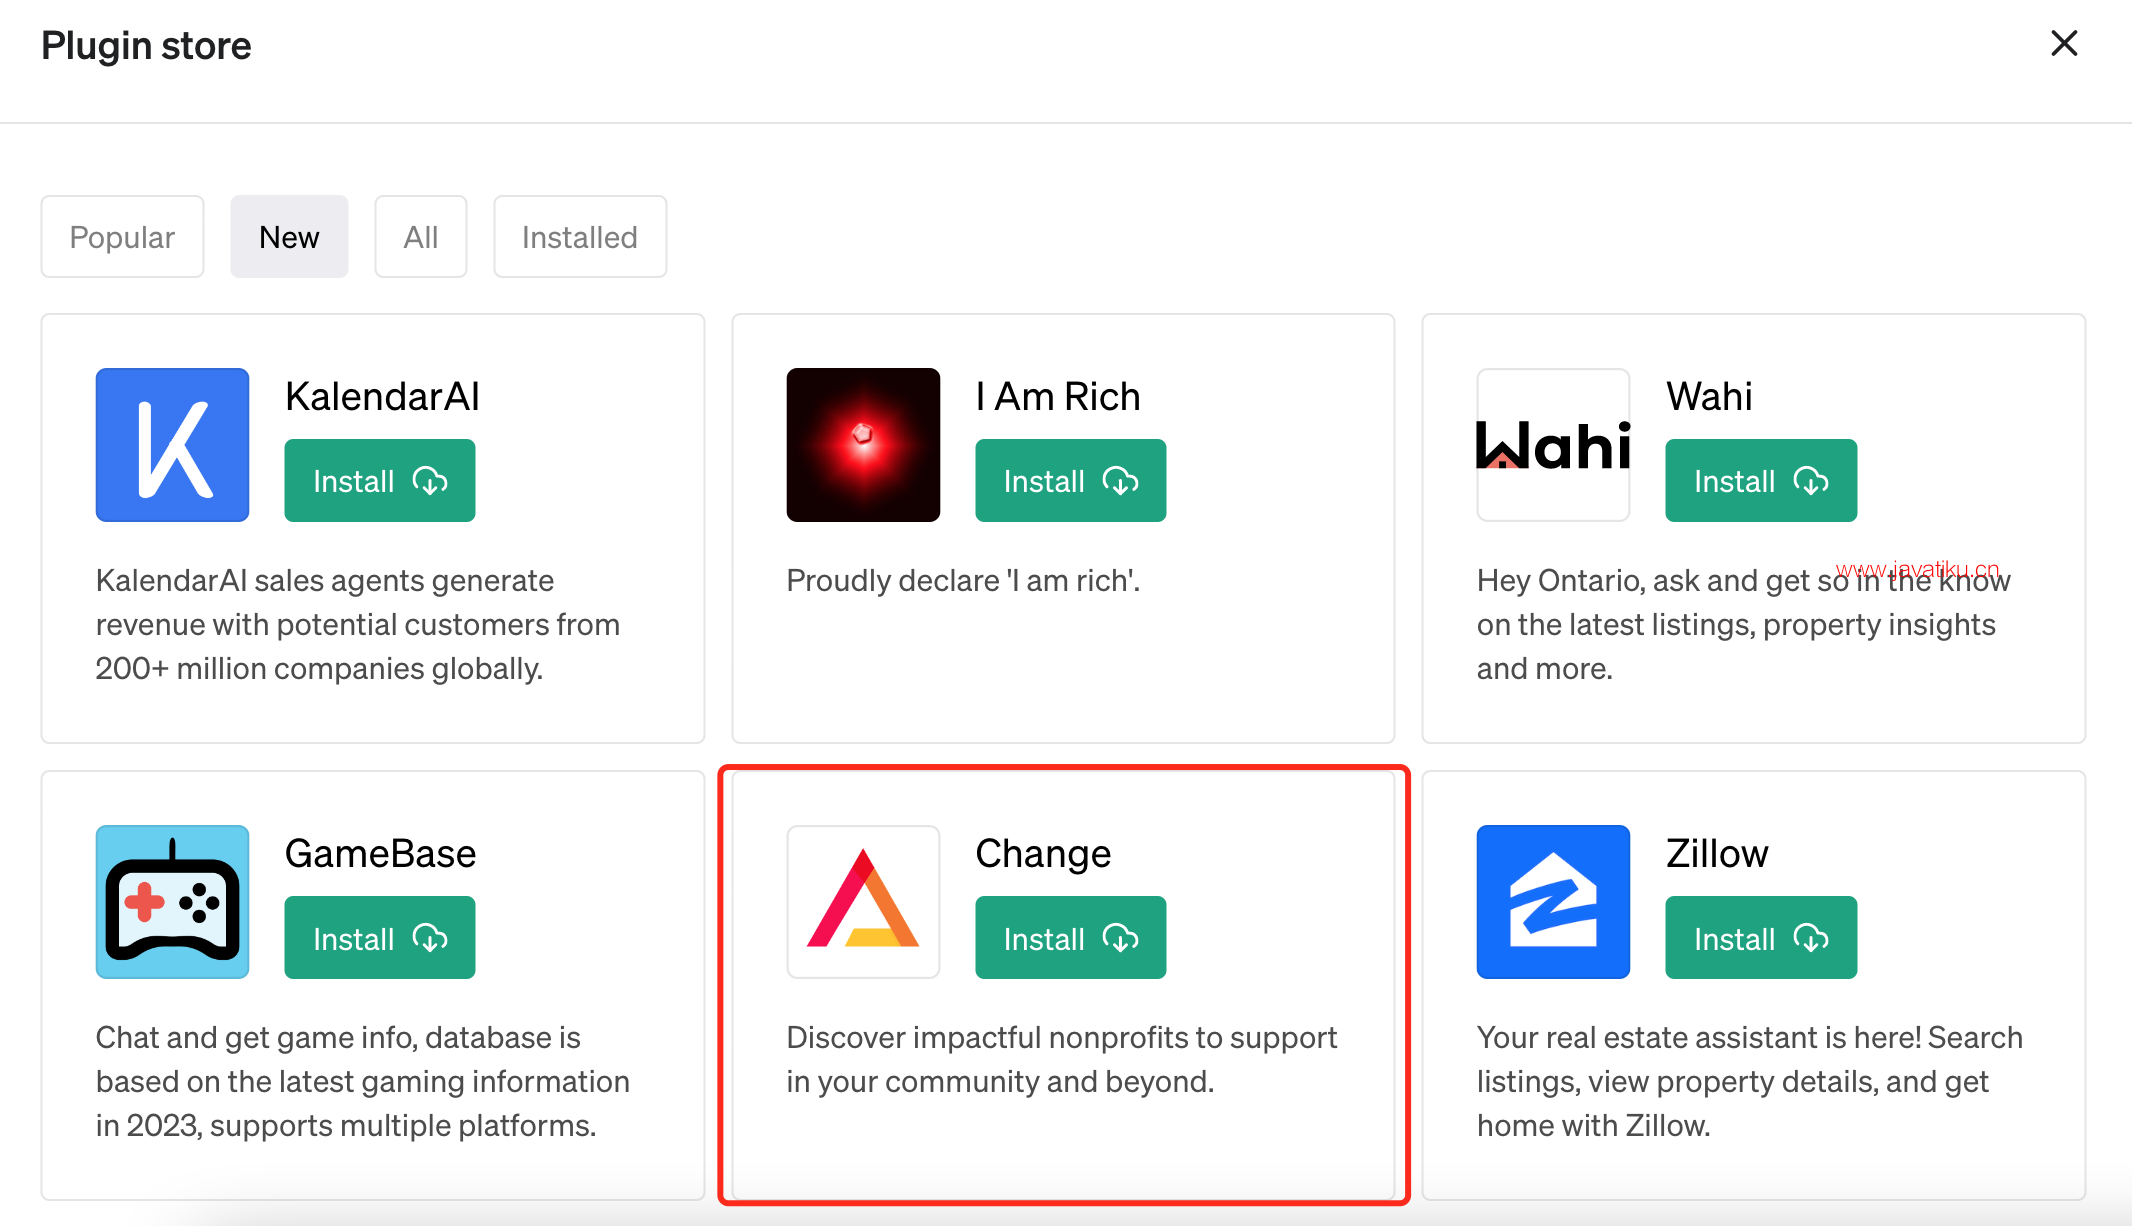
Task: Click the "Hey Ontario, ask and get" description
Action: point(1743,624)
